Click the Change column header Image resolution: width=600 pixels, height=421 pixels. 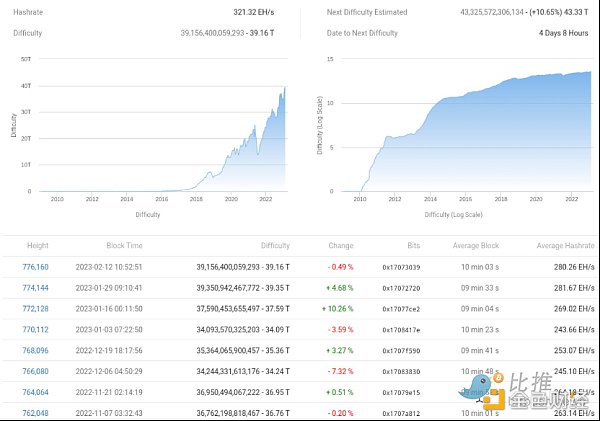[x=340, y=245]
